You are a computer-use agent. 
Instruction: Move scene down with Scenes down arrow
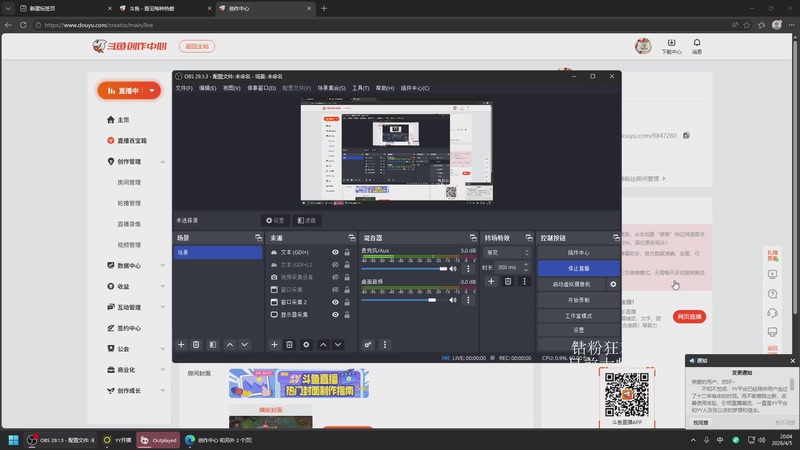tap(245, 345)
